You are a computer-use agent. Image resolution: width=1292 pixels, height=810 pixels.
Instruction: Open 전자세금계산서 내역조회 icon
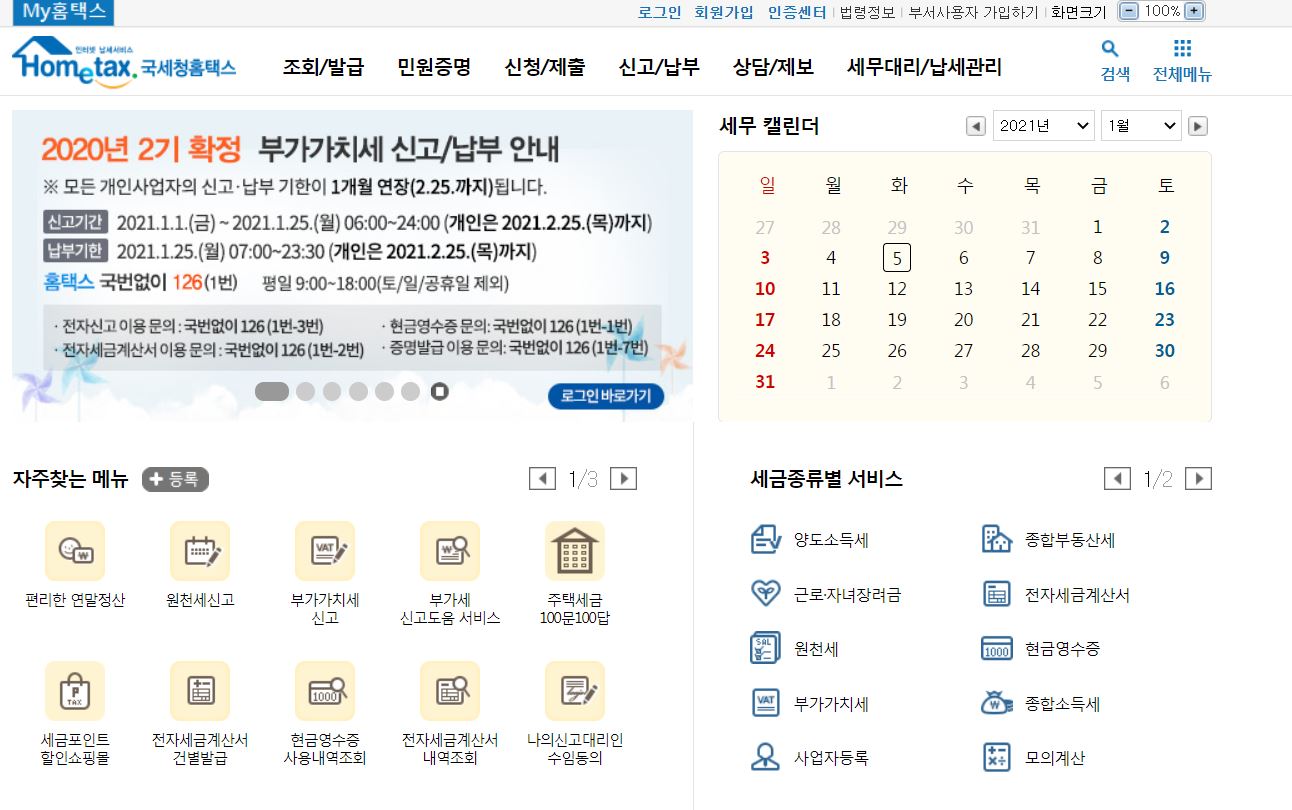(450, 691)
